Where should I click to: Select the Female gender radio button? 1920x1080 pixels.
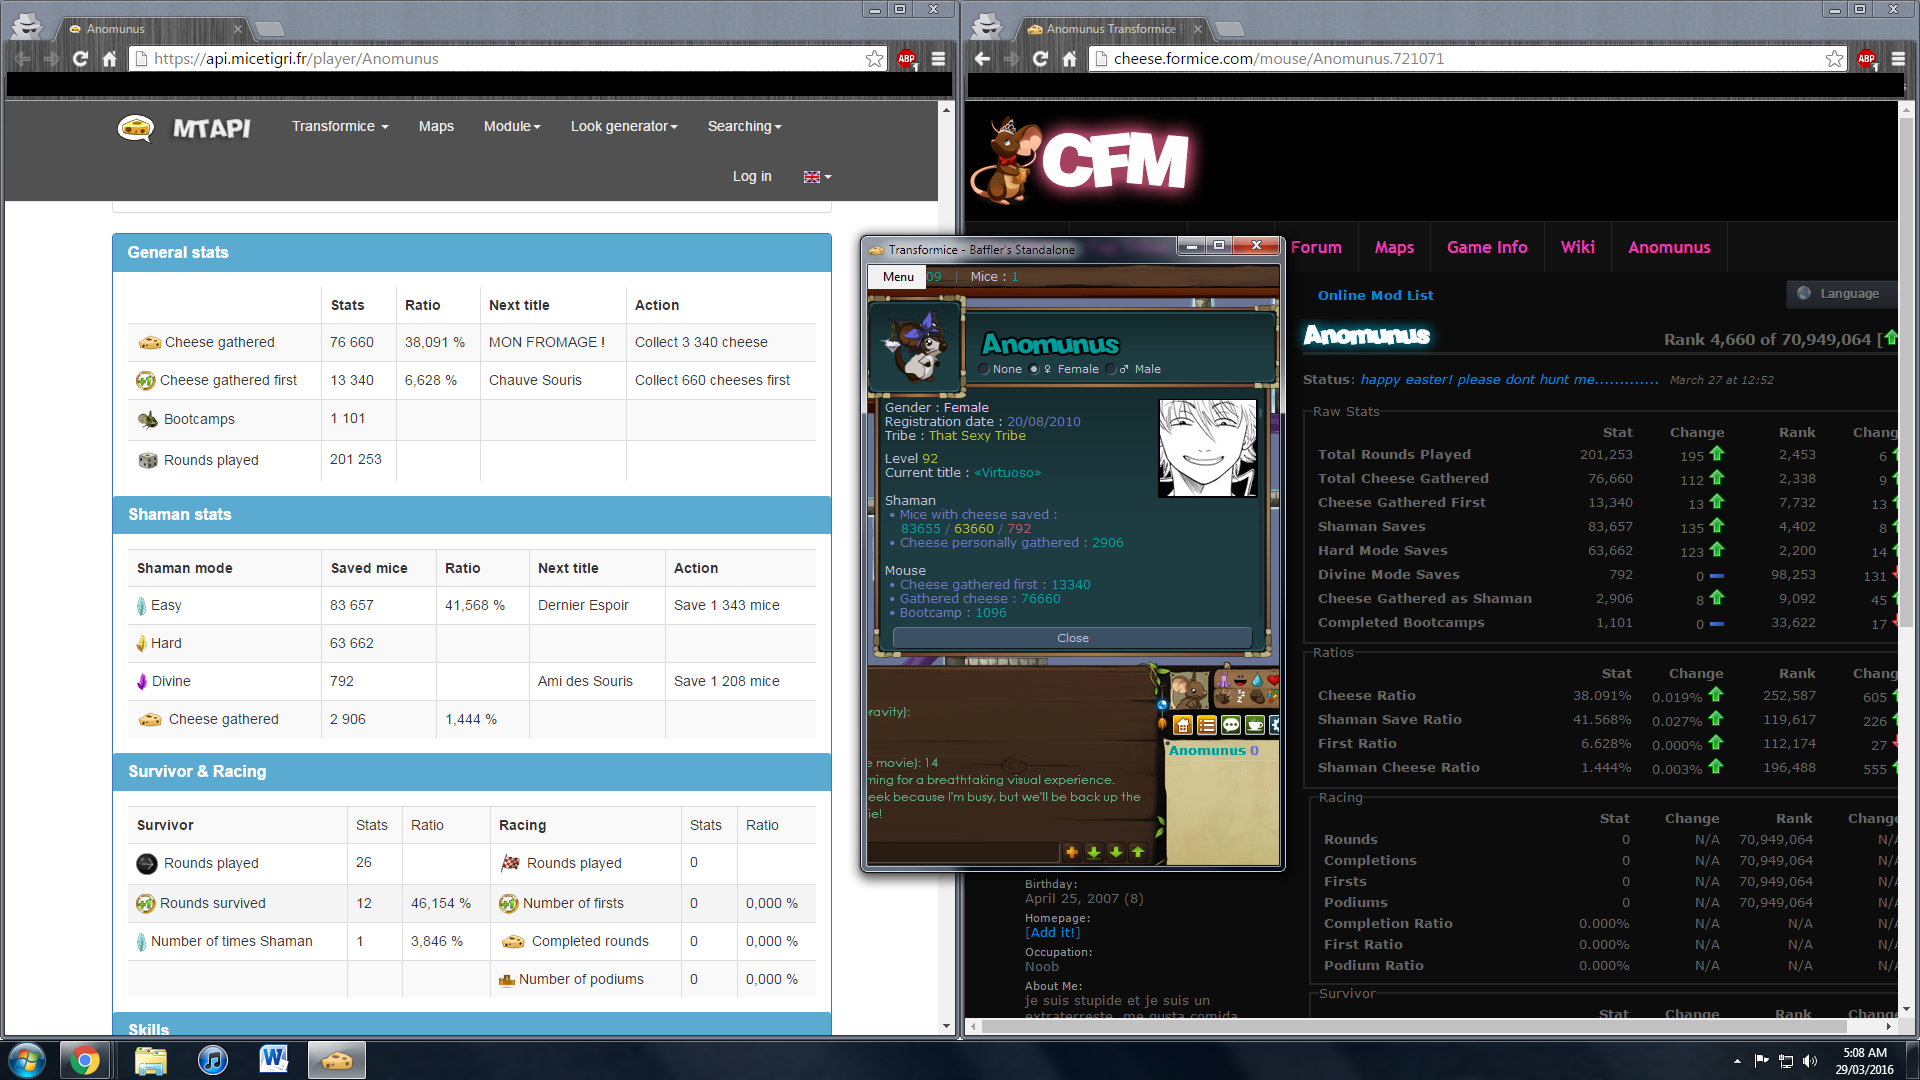click(x=1034, y=369)
